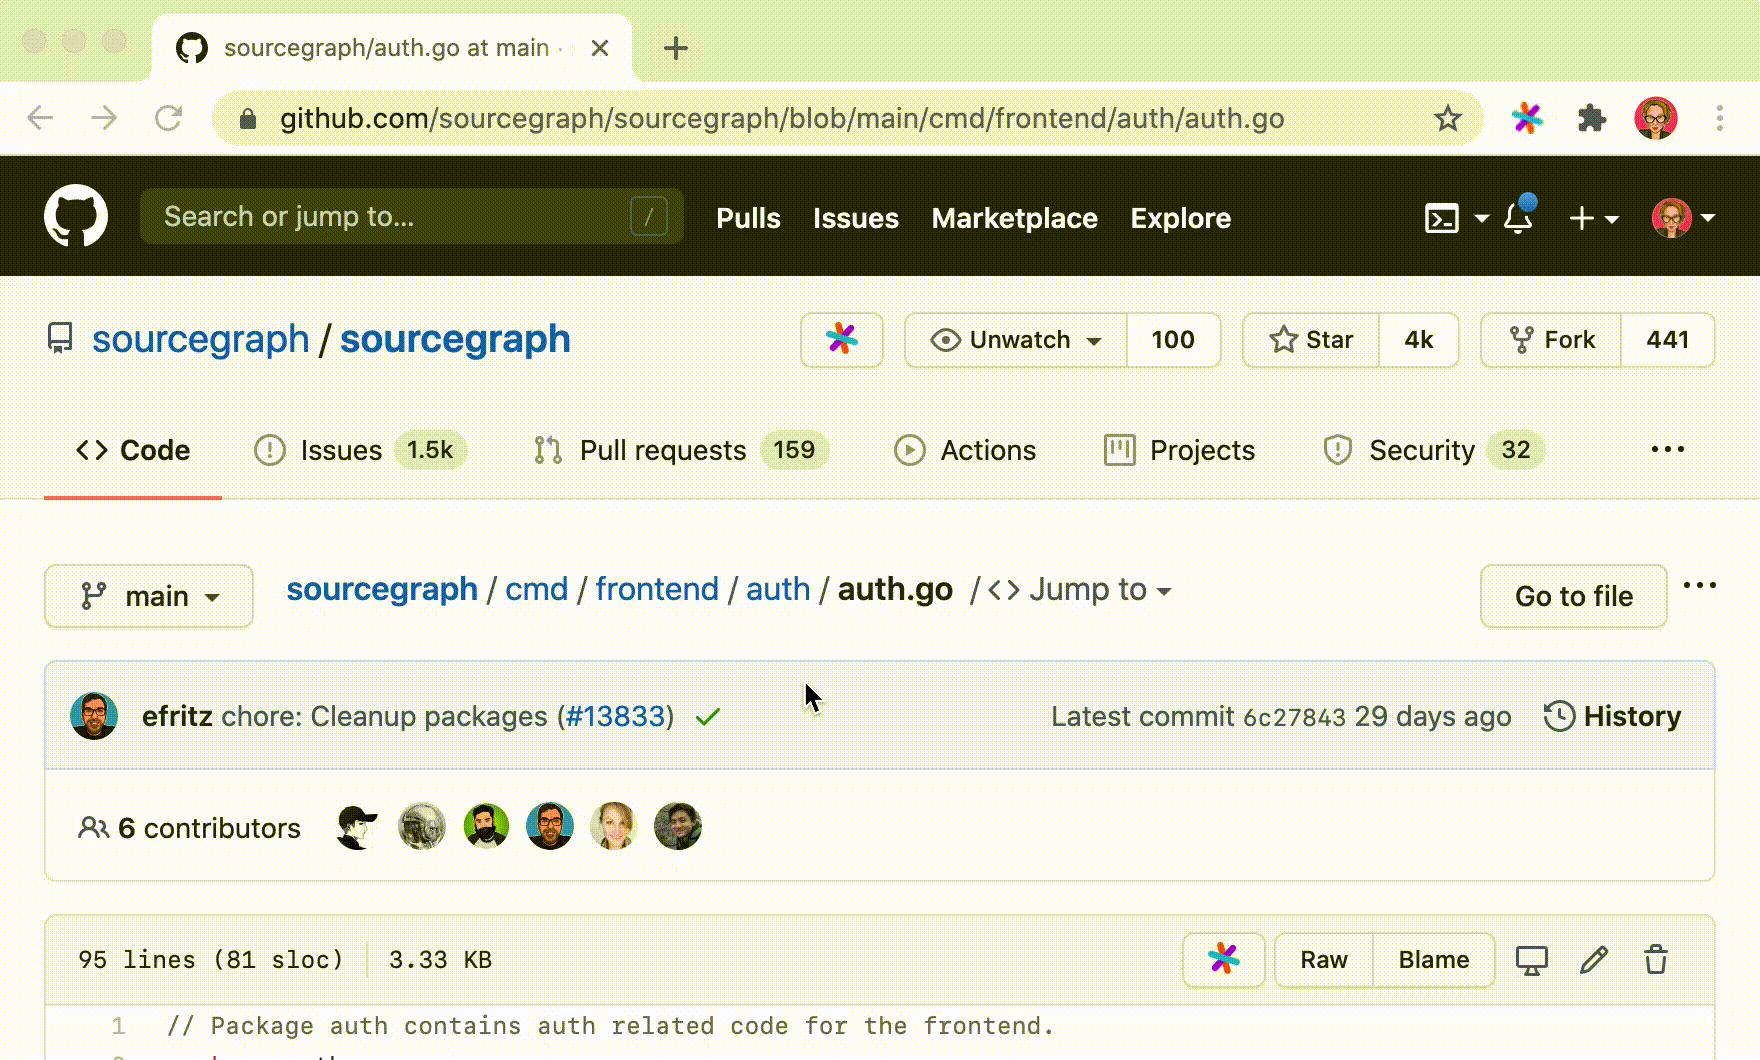The width and height of the screenshot is (1760, 1060).
Task: Open Marketplace in the header
Action: click(x=1015, y=218)
